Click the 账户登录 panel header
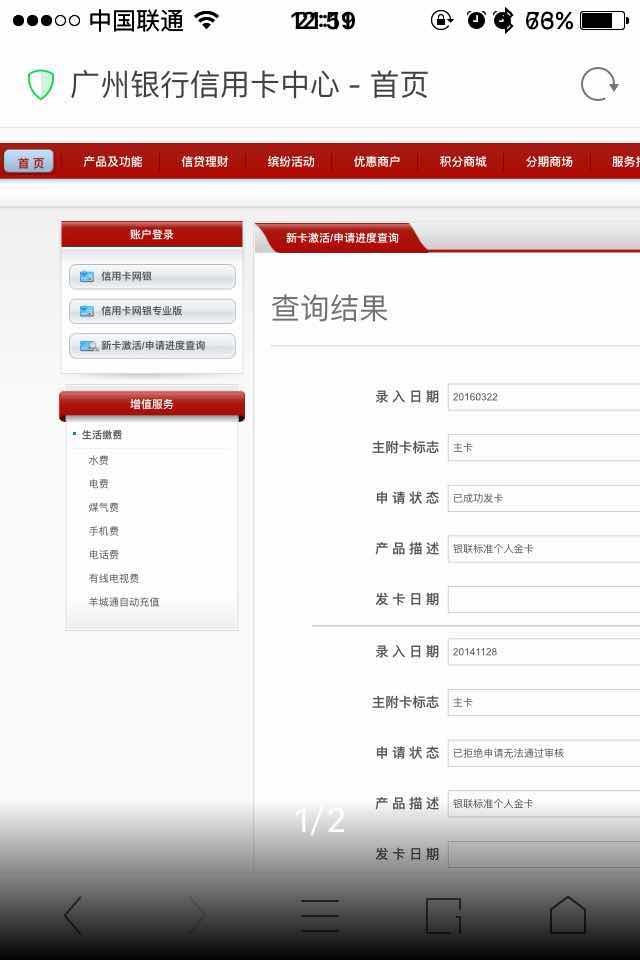The image size is (640, 960). coord(152,234)
